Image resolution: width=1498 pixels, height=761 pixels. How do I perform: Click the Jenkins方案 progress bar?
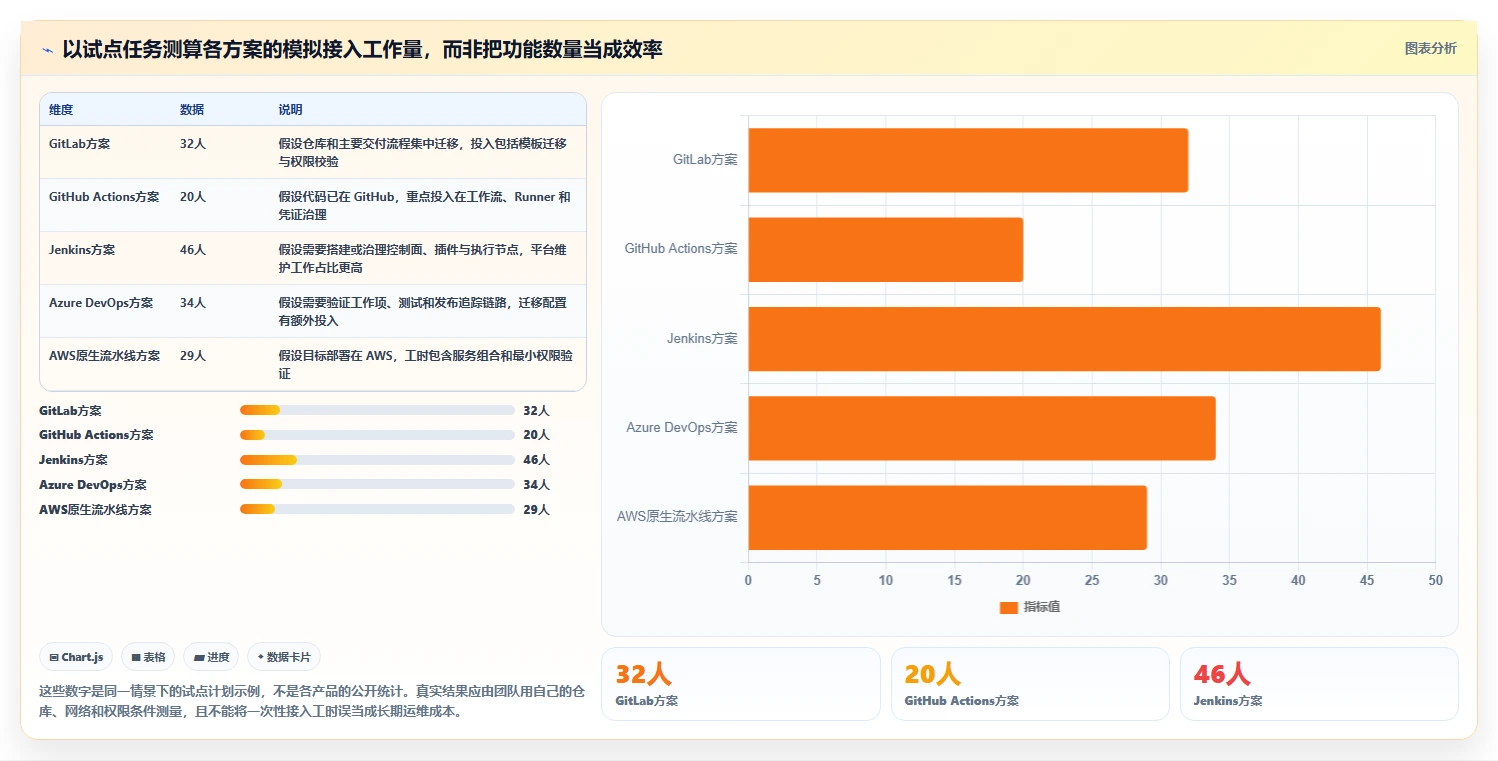coord(377,460)
